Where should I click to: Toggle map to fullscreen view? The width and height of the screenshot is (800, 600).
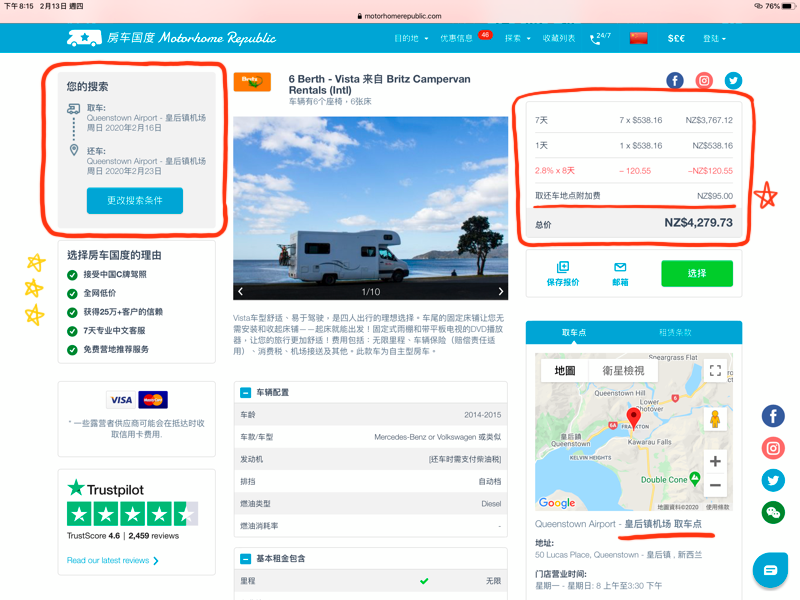tap(715, 370)
